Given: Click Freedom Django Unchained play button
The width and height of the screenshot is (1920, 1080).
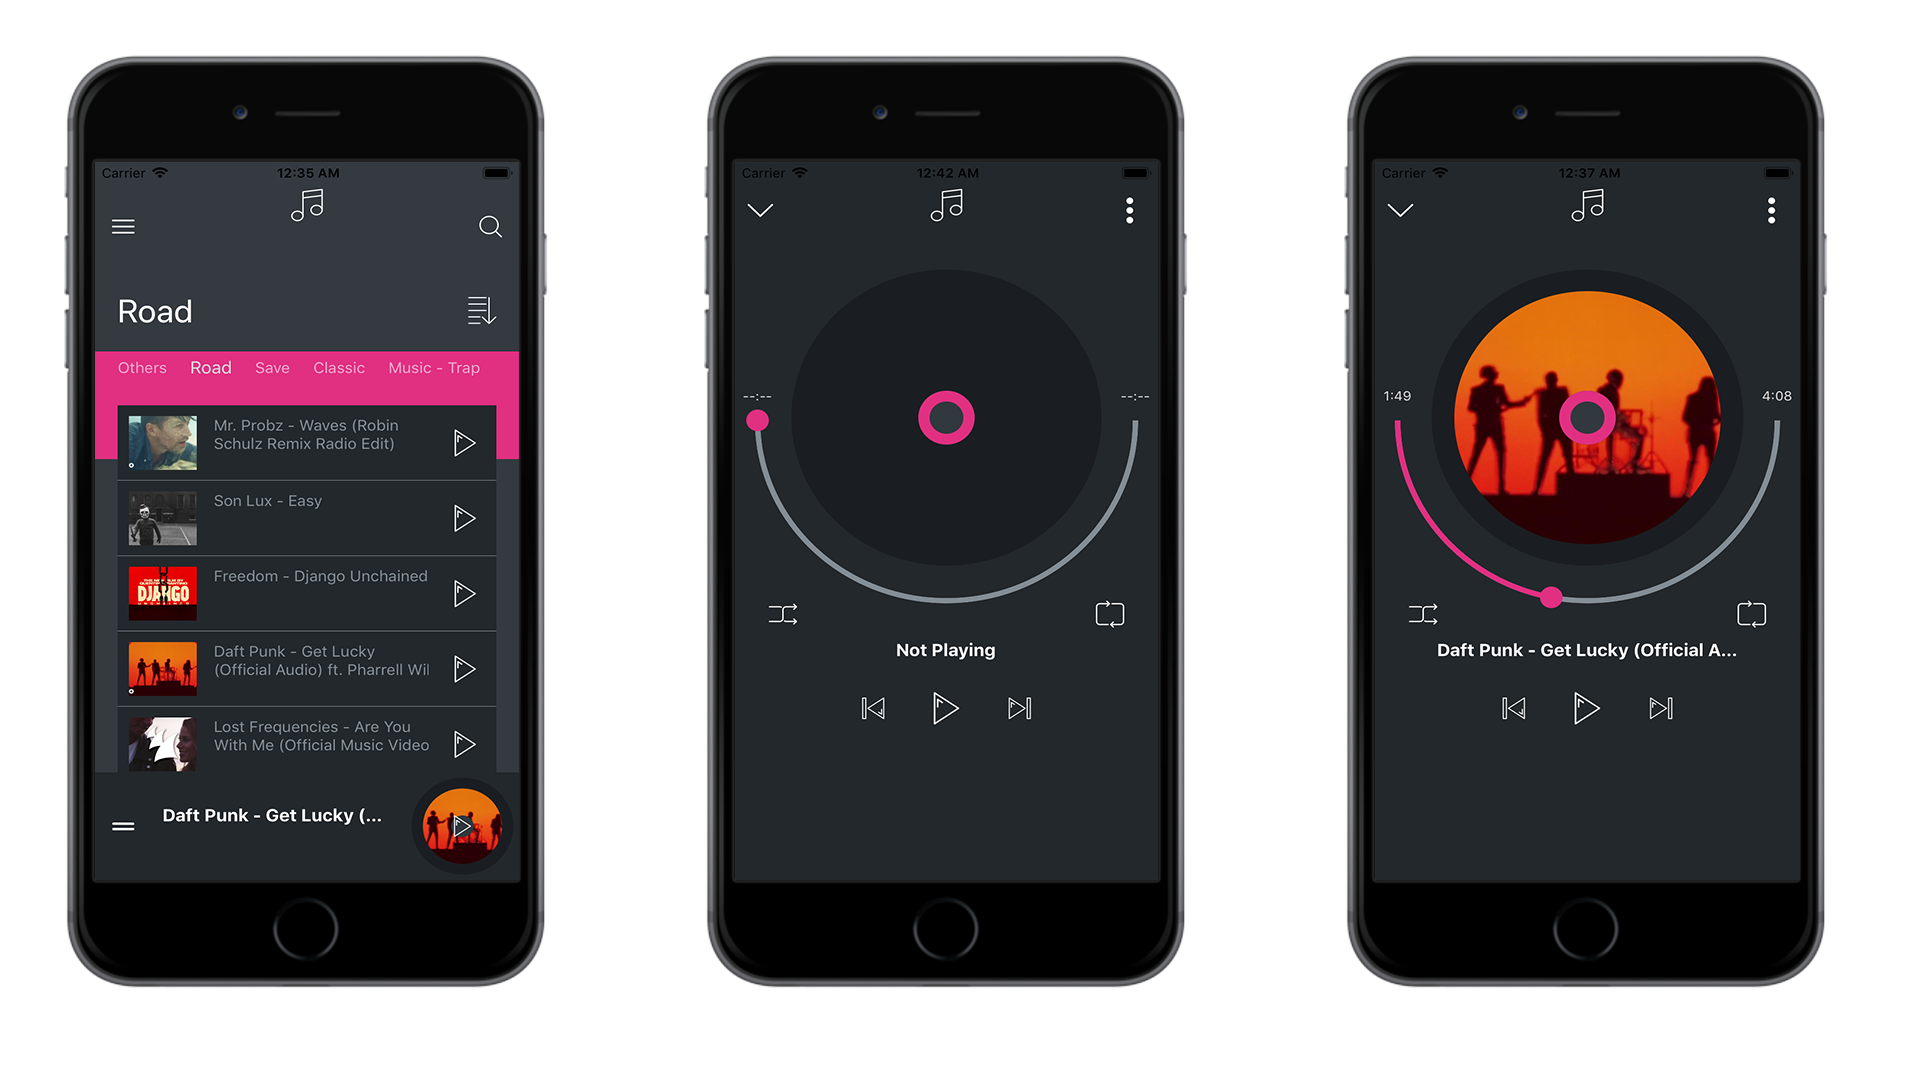Looking at the screenshot, I should (465, 593).
